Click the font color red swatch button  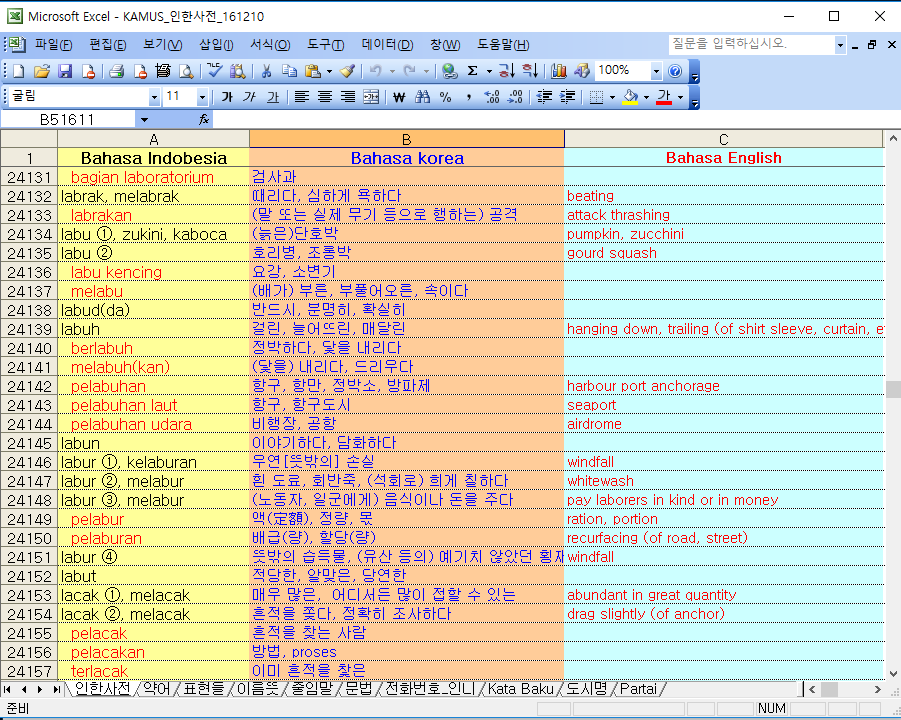pyautogui.click(x=664, y=97)
